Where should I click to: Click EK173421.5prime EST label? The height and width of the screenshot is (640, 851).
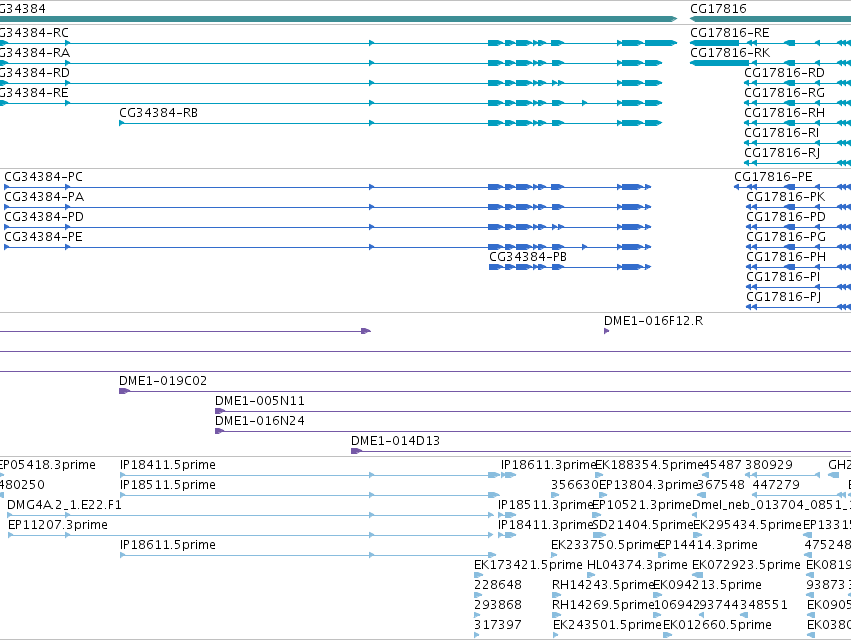click(x=528, y=565)
